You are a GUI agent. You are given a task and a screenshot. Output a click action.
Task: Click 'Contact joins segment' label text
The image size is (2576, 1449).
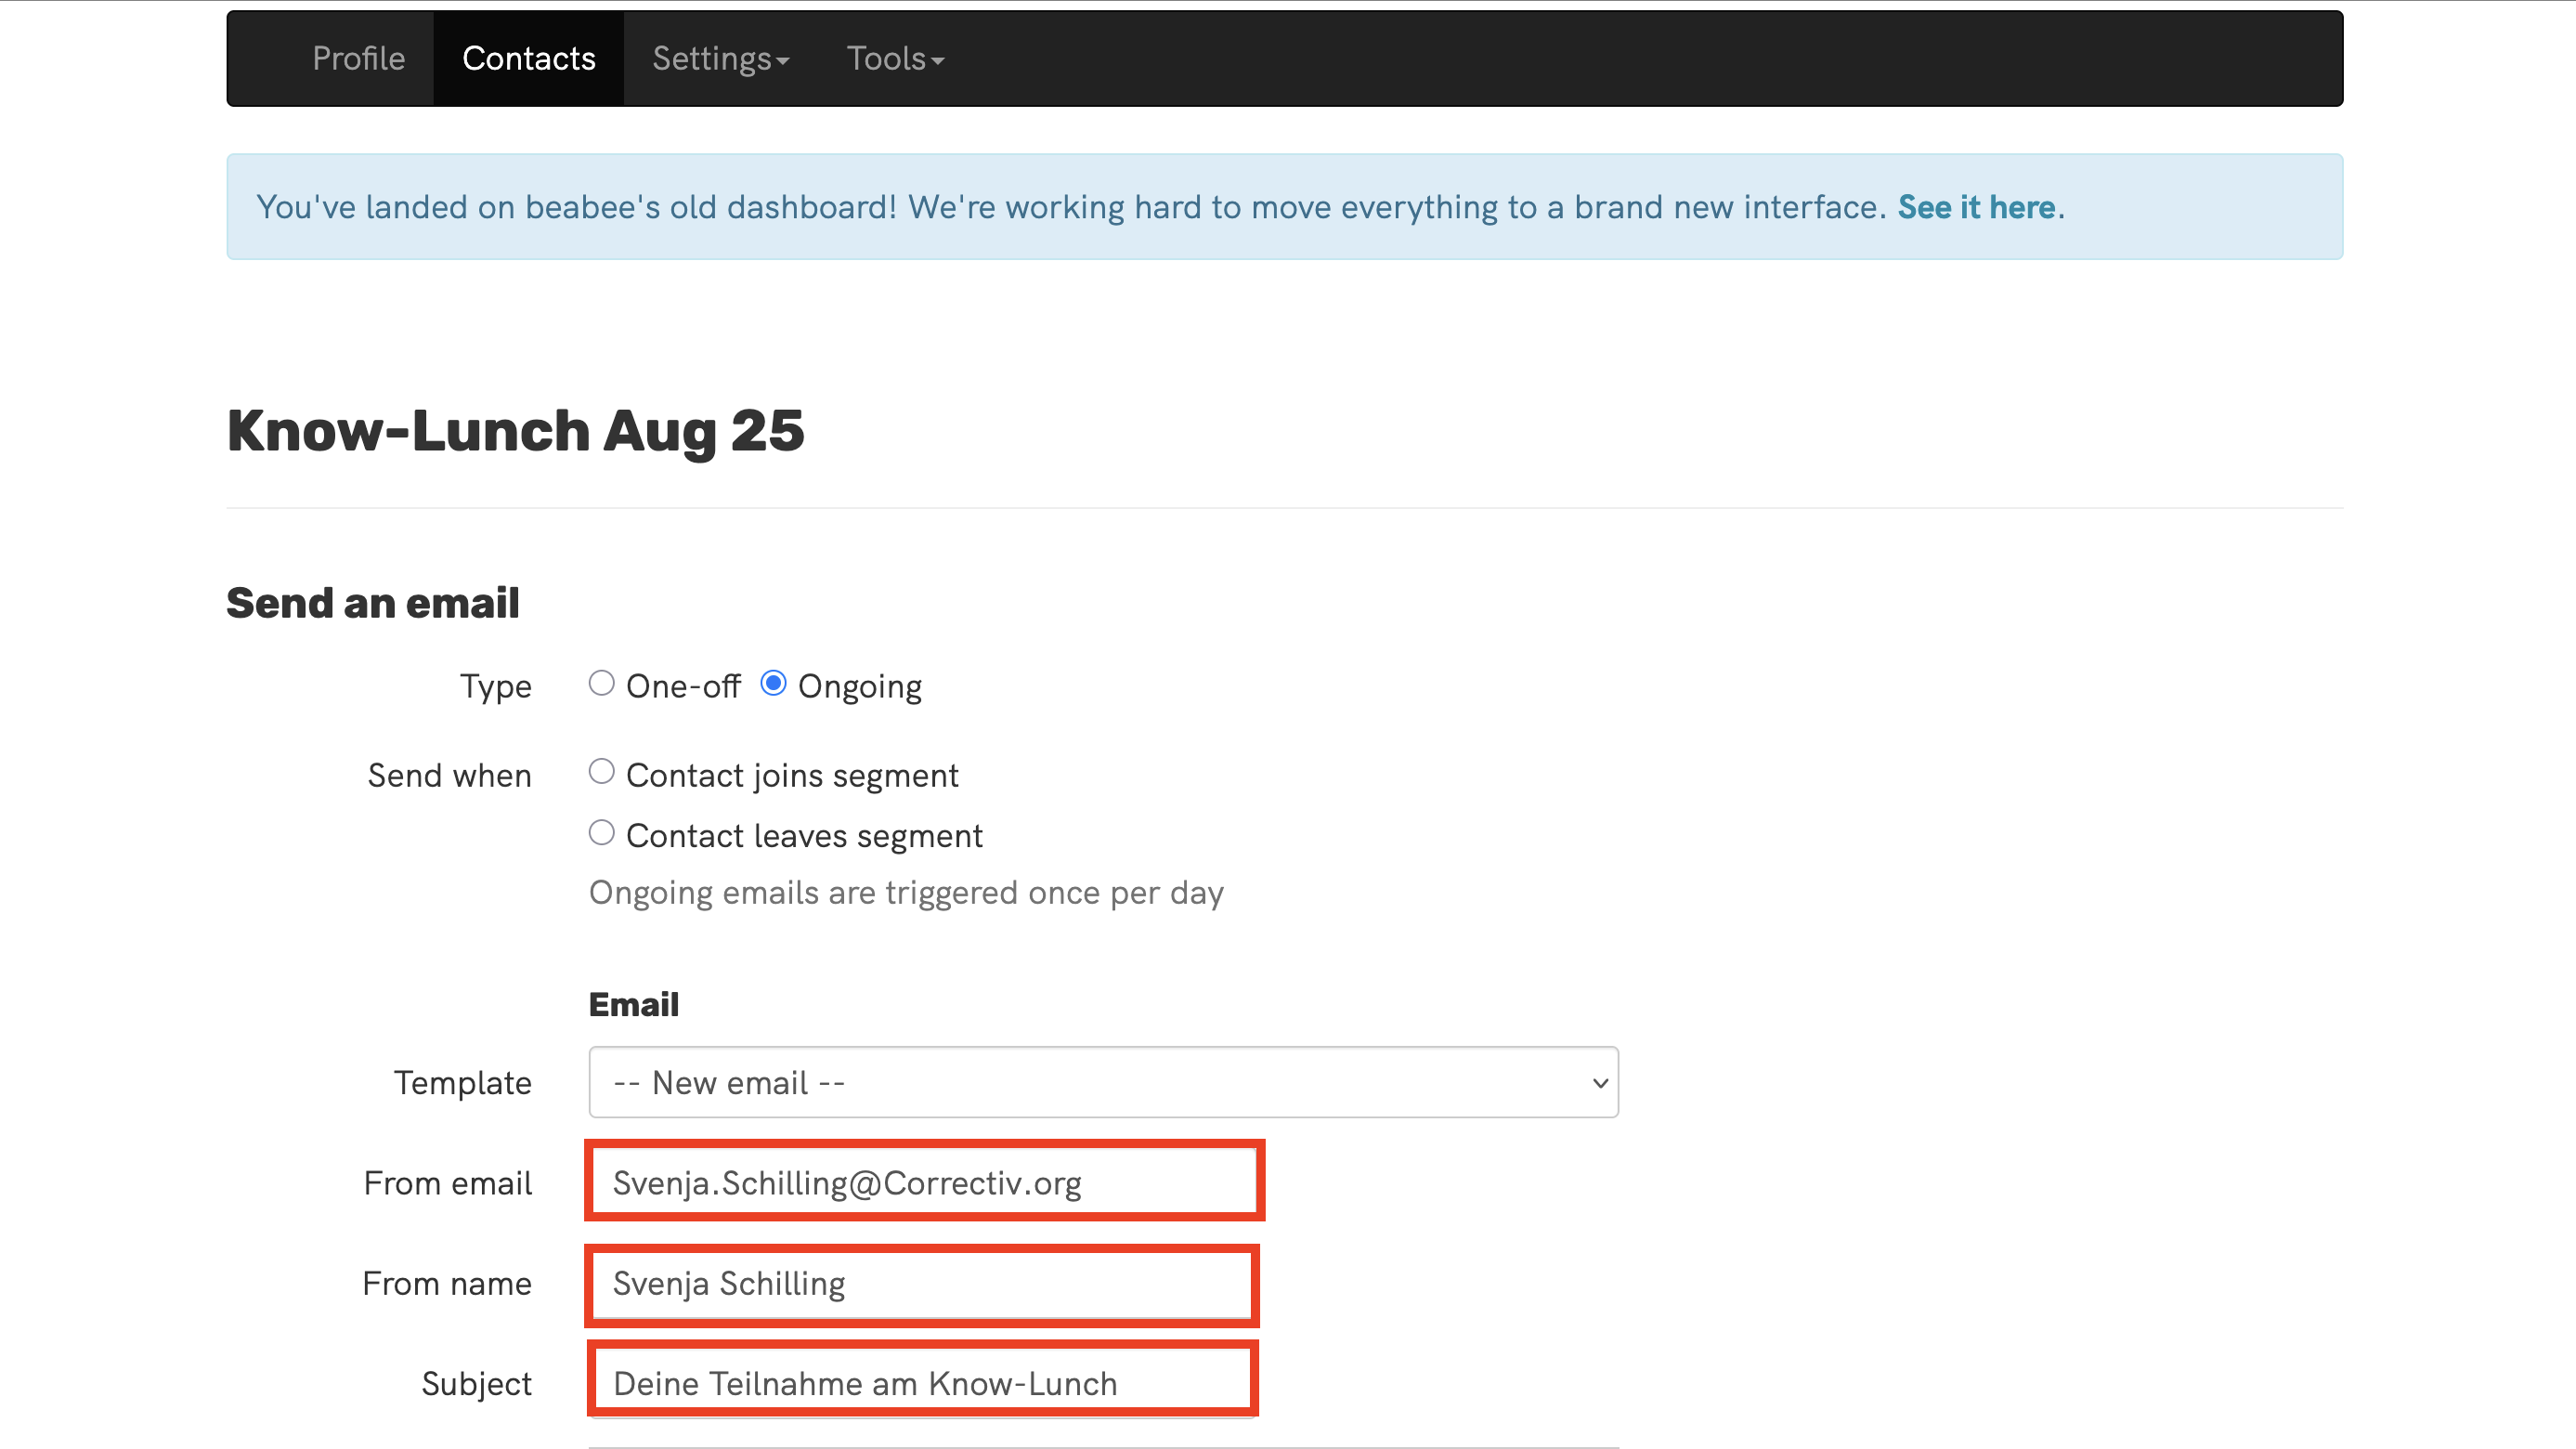click(x=792, y=776)
